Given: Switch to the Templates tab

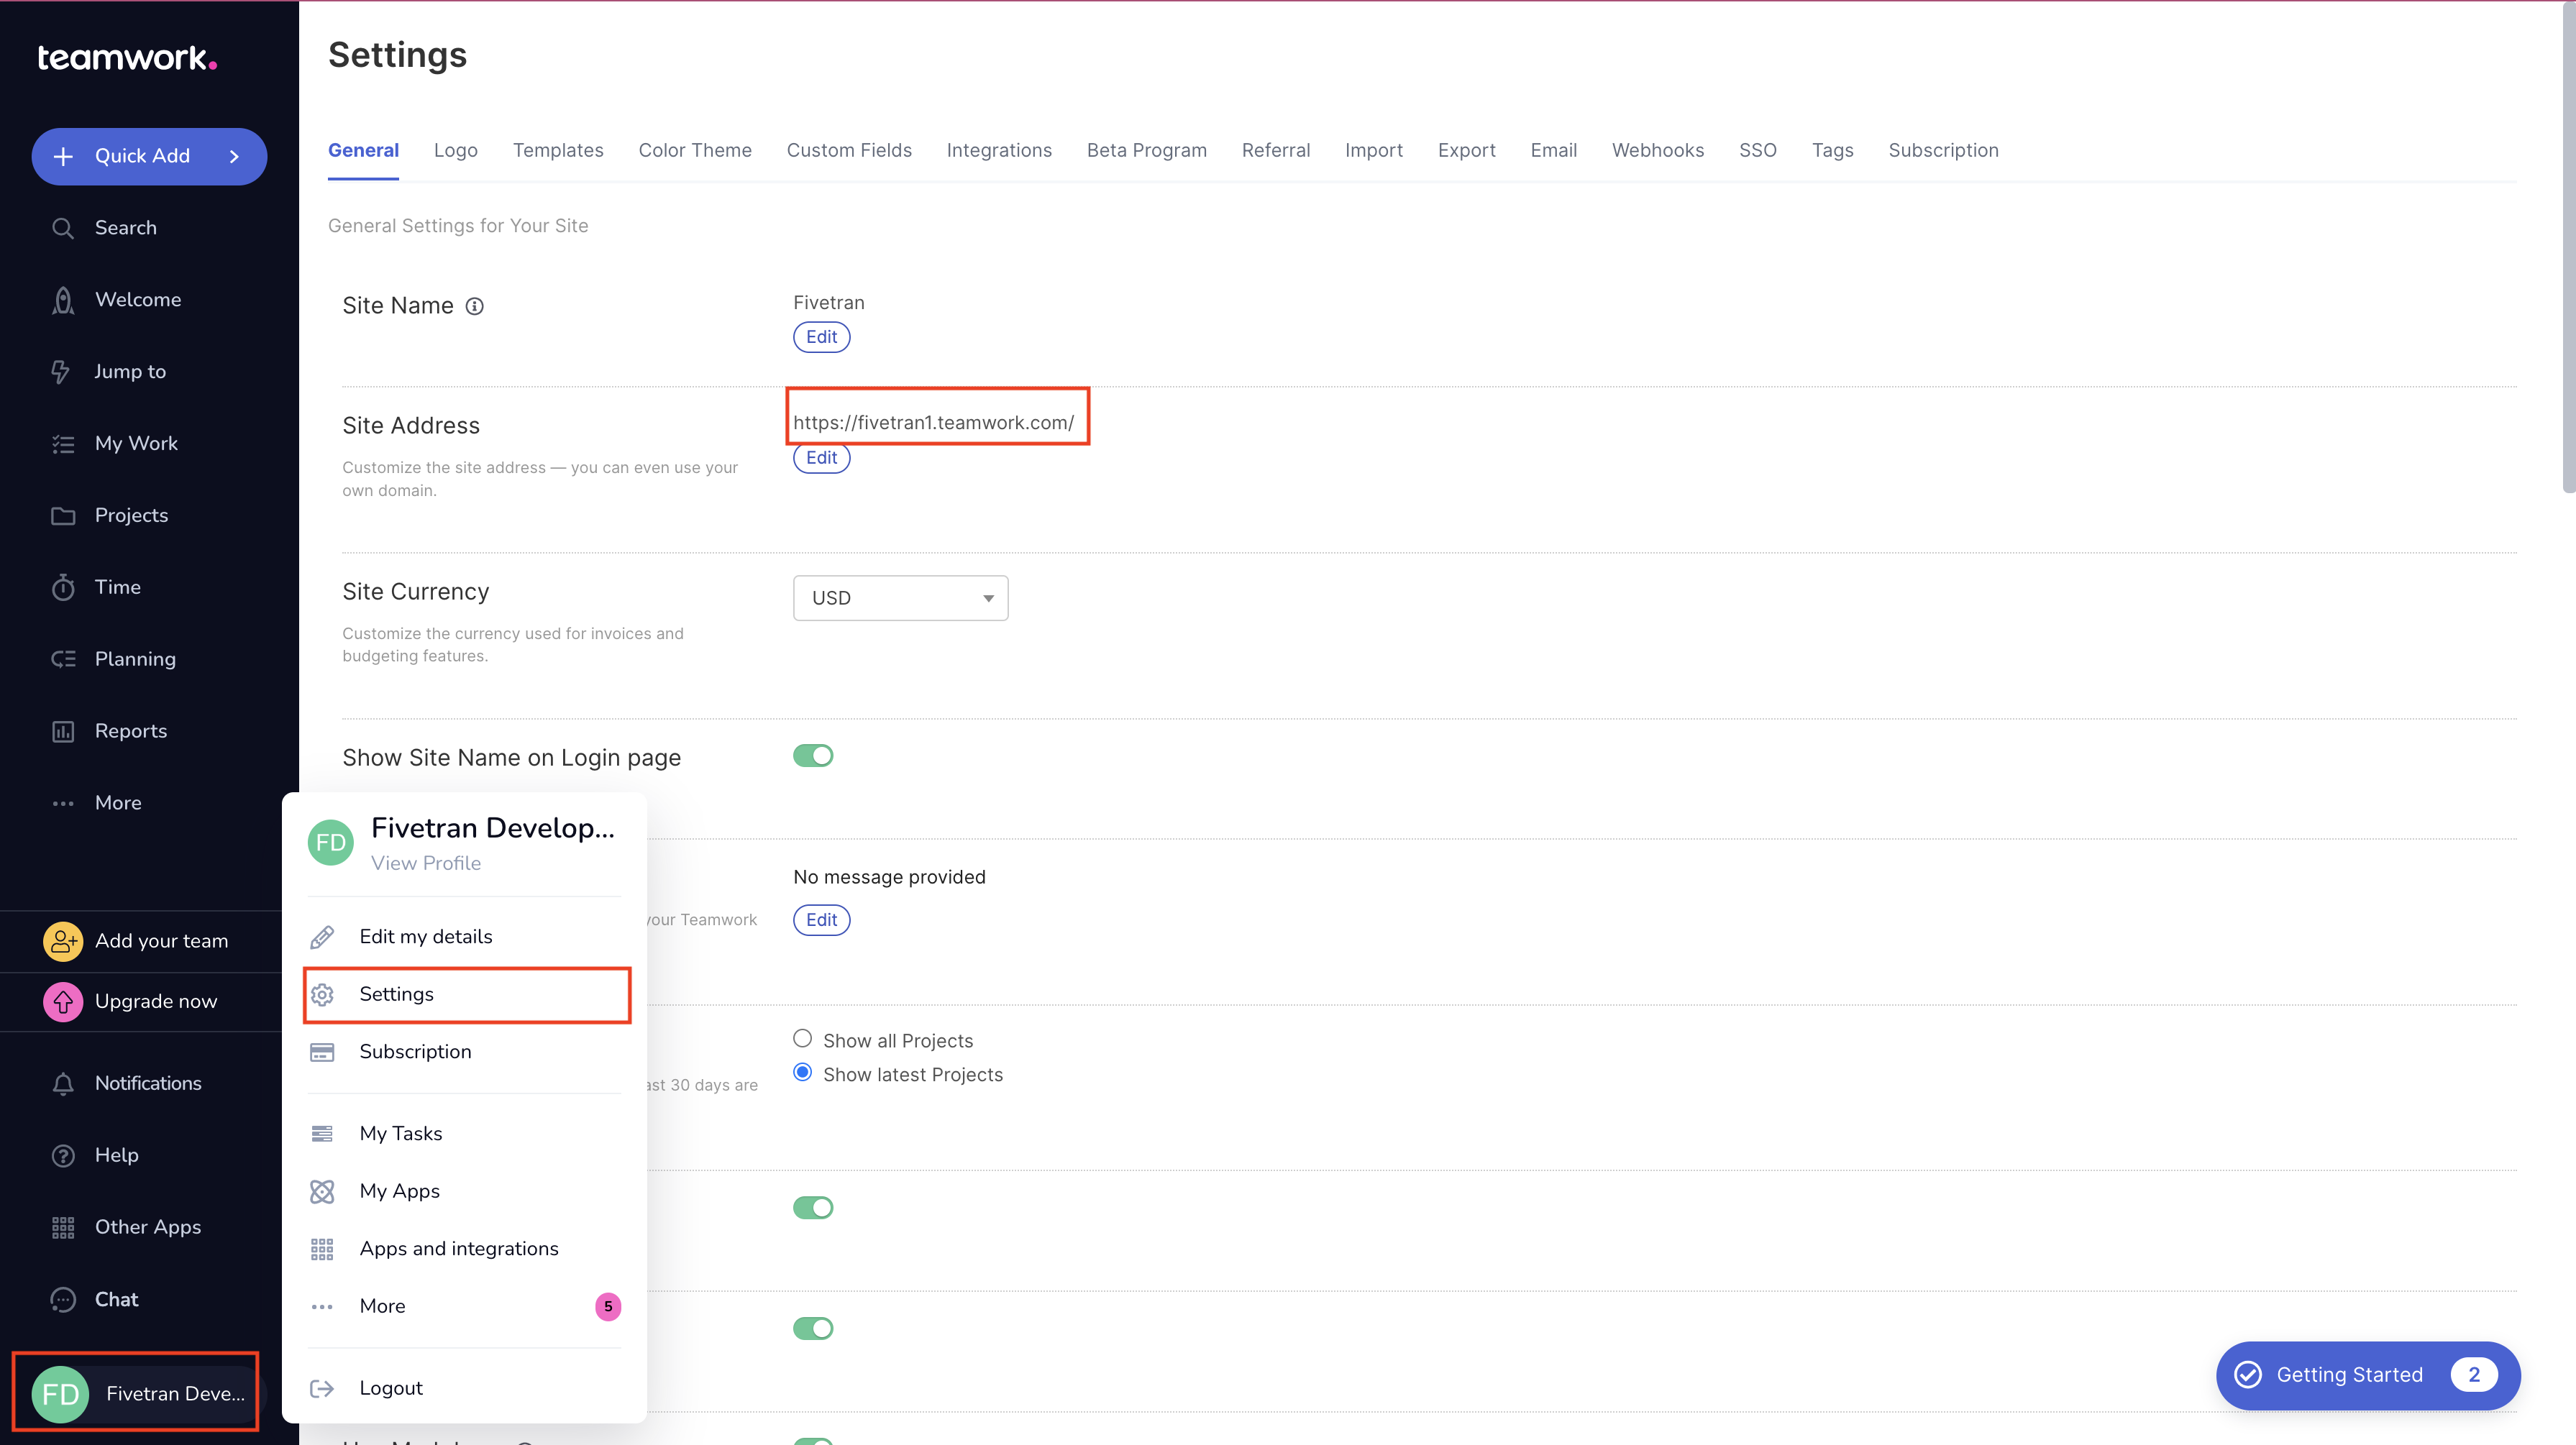Looking at the screenshot, I should click(x=558, y=150).
